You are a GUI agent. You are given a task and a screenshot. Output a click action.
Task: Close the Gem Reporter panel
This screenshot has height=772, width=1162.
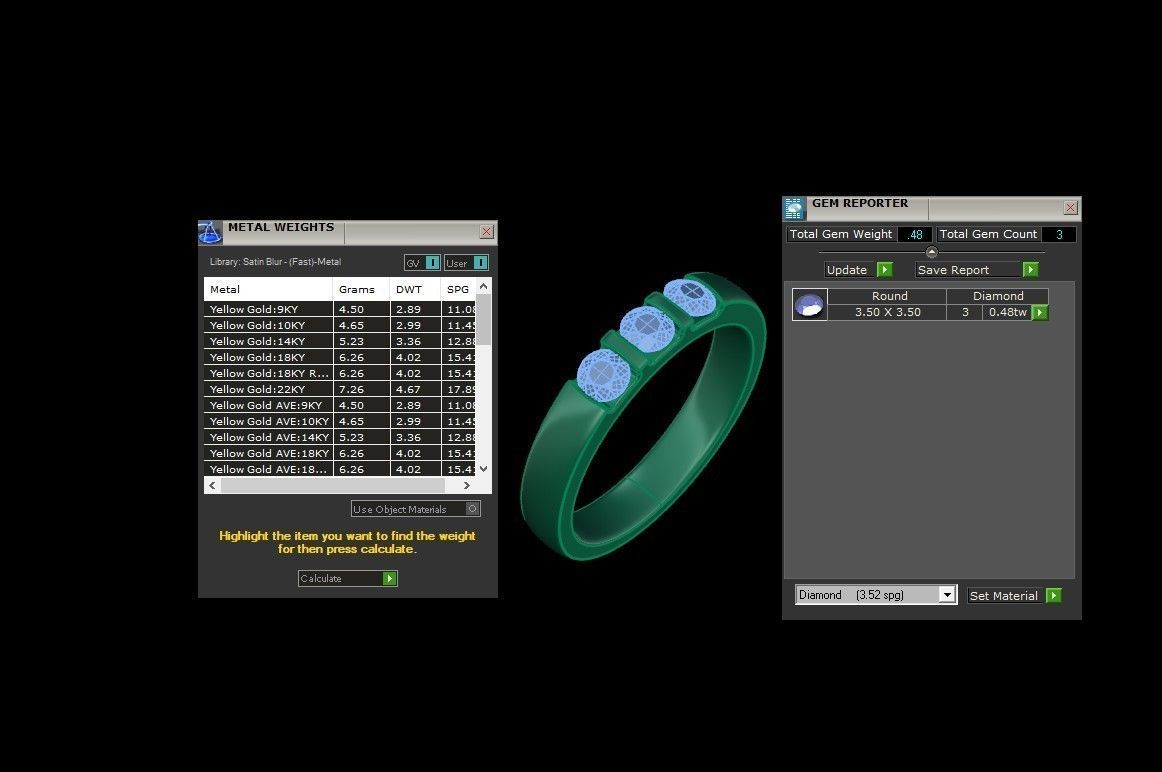(x=1070, y=208)
